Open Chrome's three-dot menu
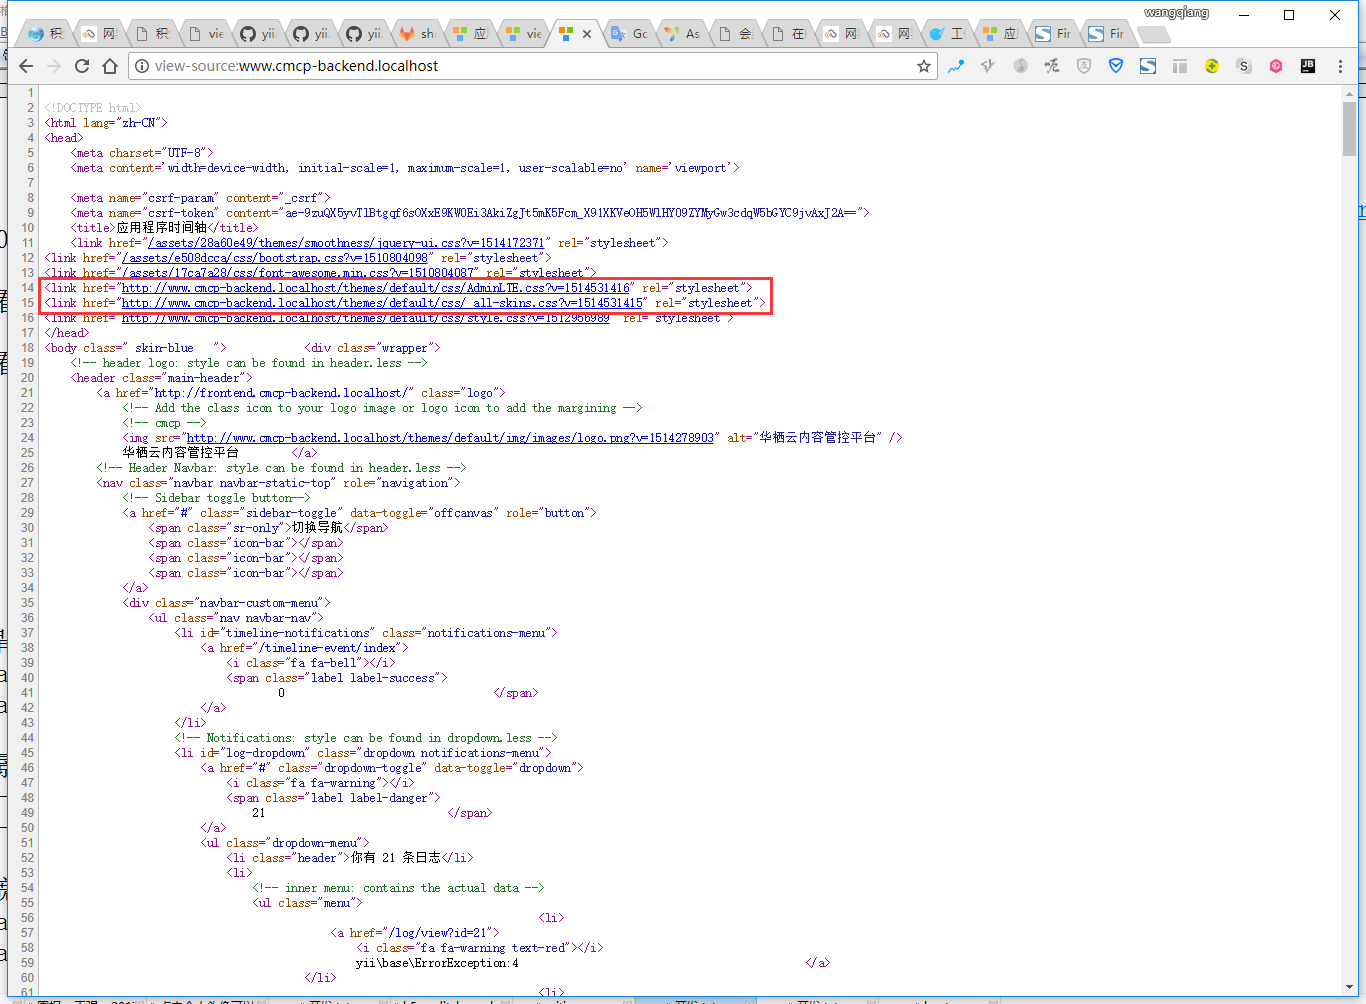Screen dimensions: 1366x1004 1340,66
